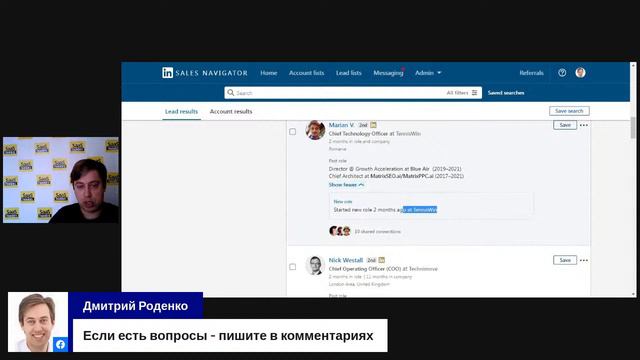Open Techniwave company link
This screenshot has width=640, height=360.
click(423, 269)
